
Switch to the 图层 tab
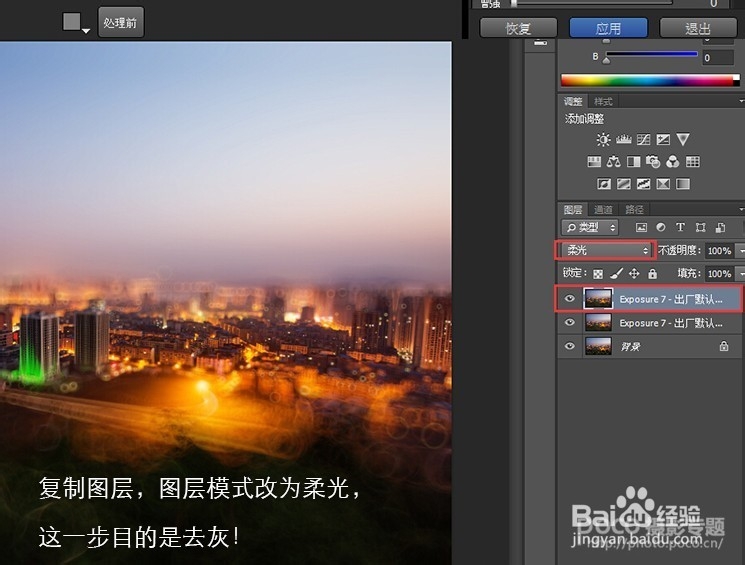[x=573, y=210]
